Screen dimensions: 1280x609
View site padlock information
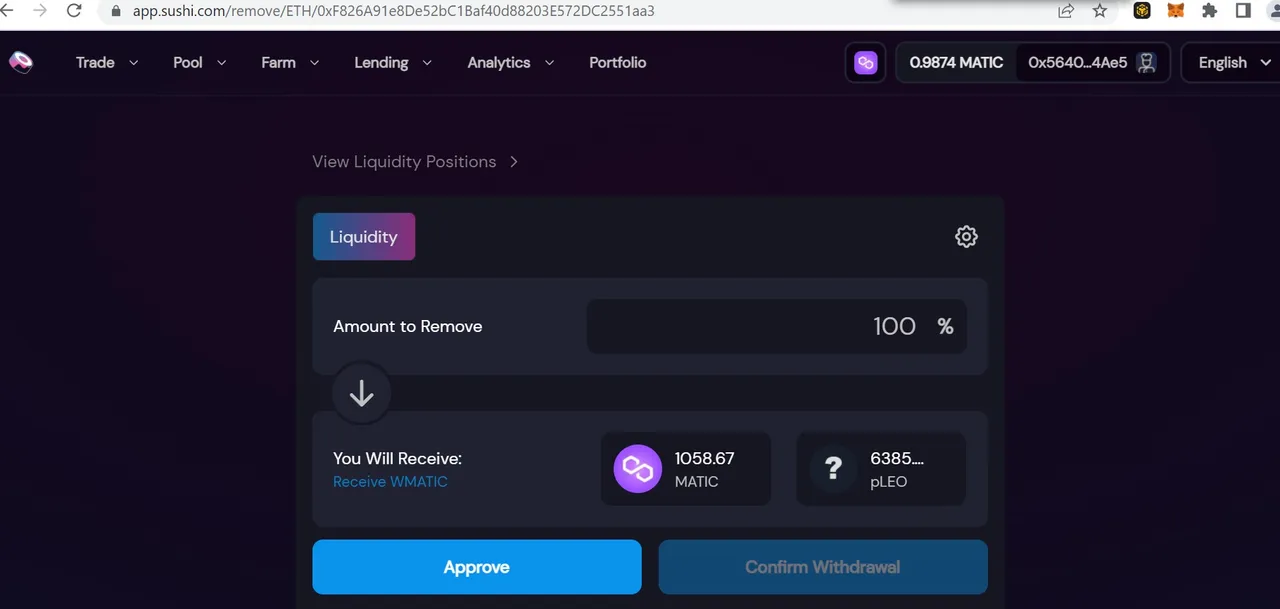(115, 11)
